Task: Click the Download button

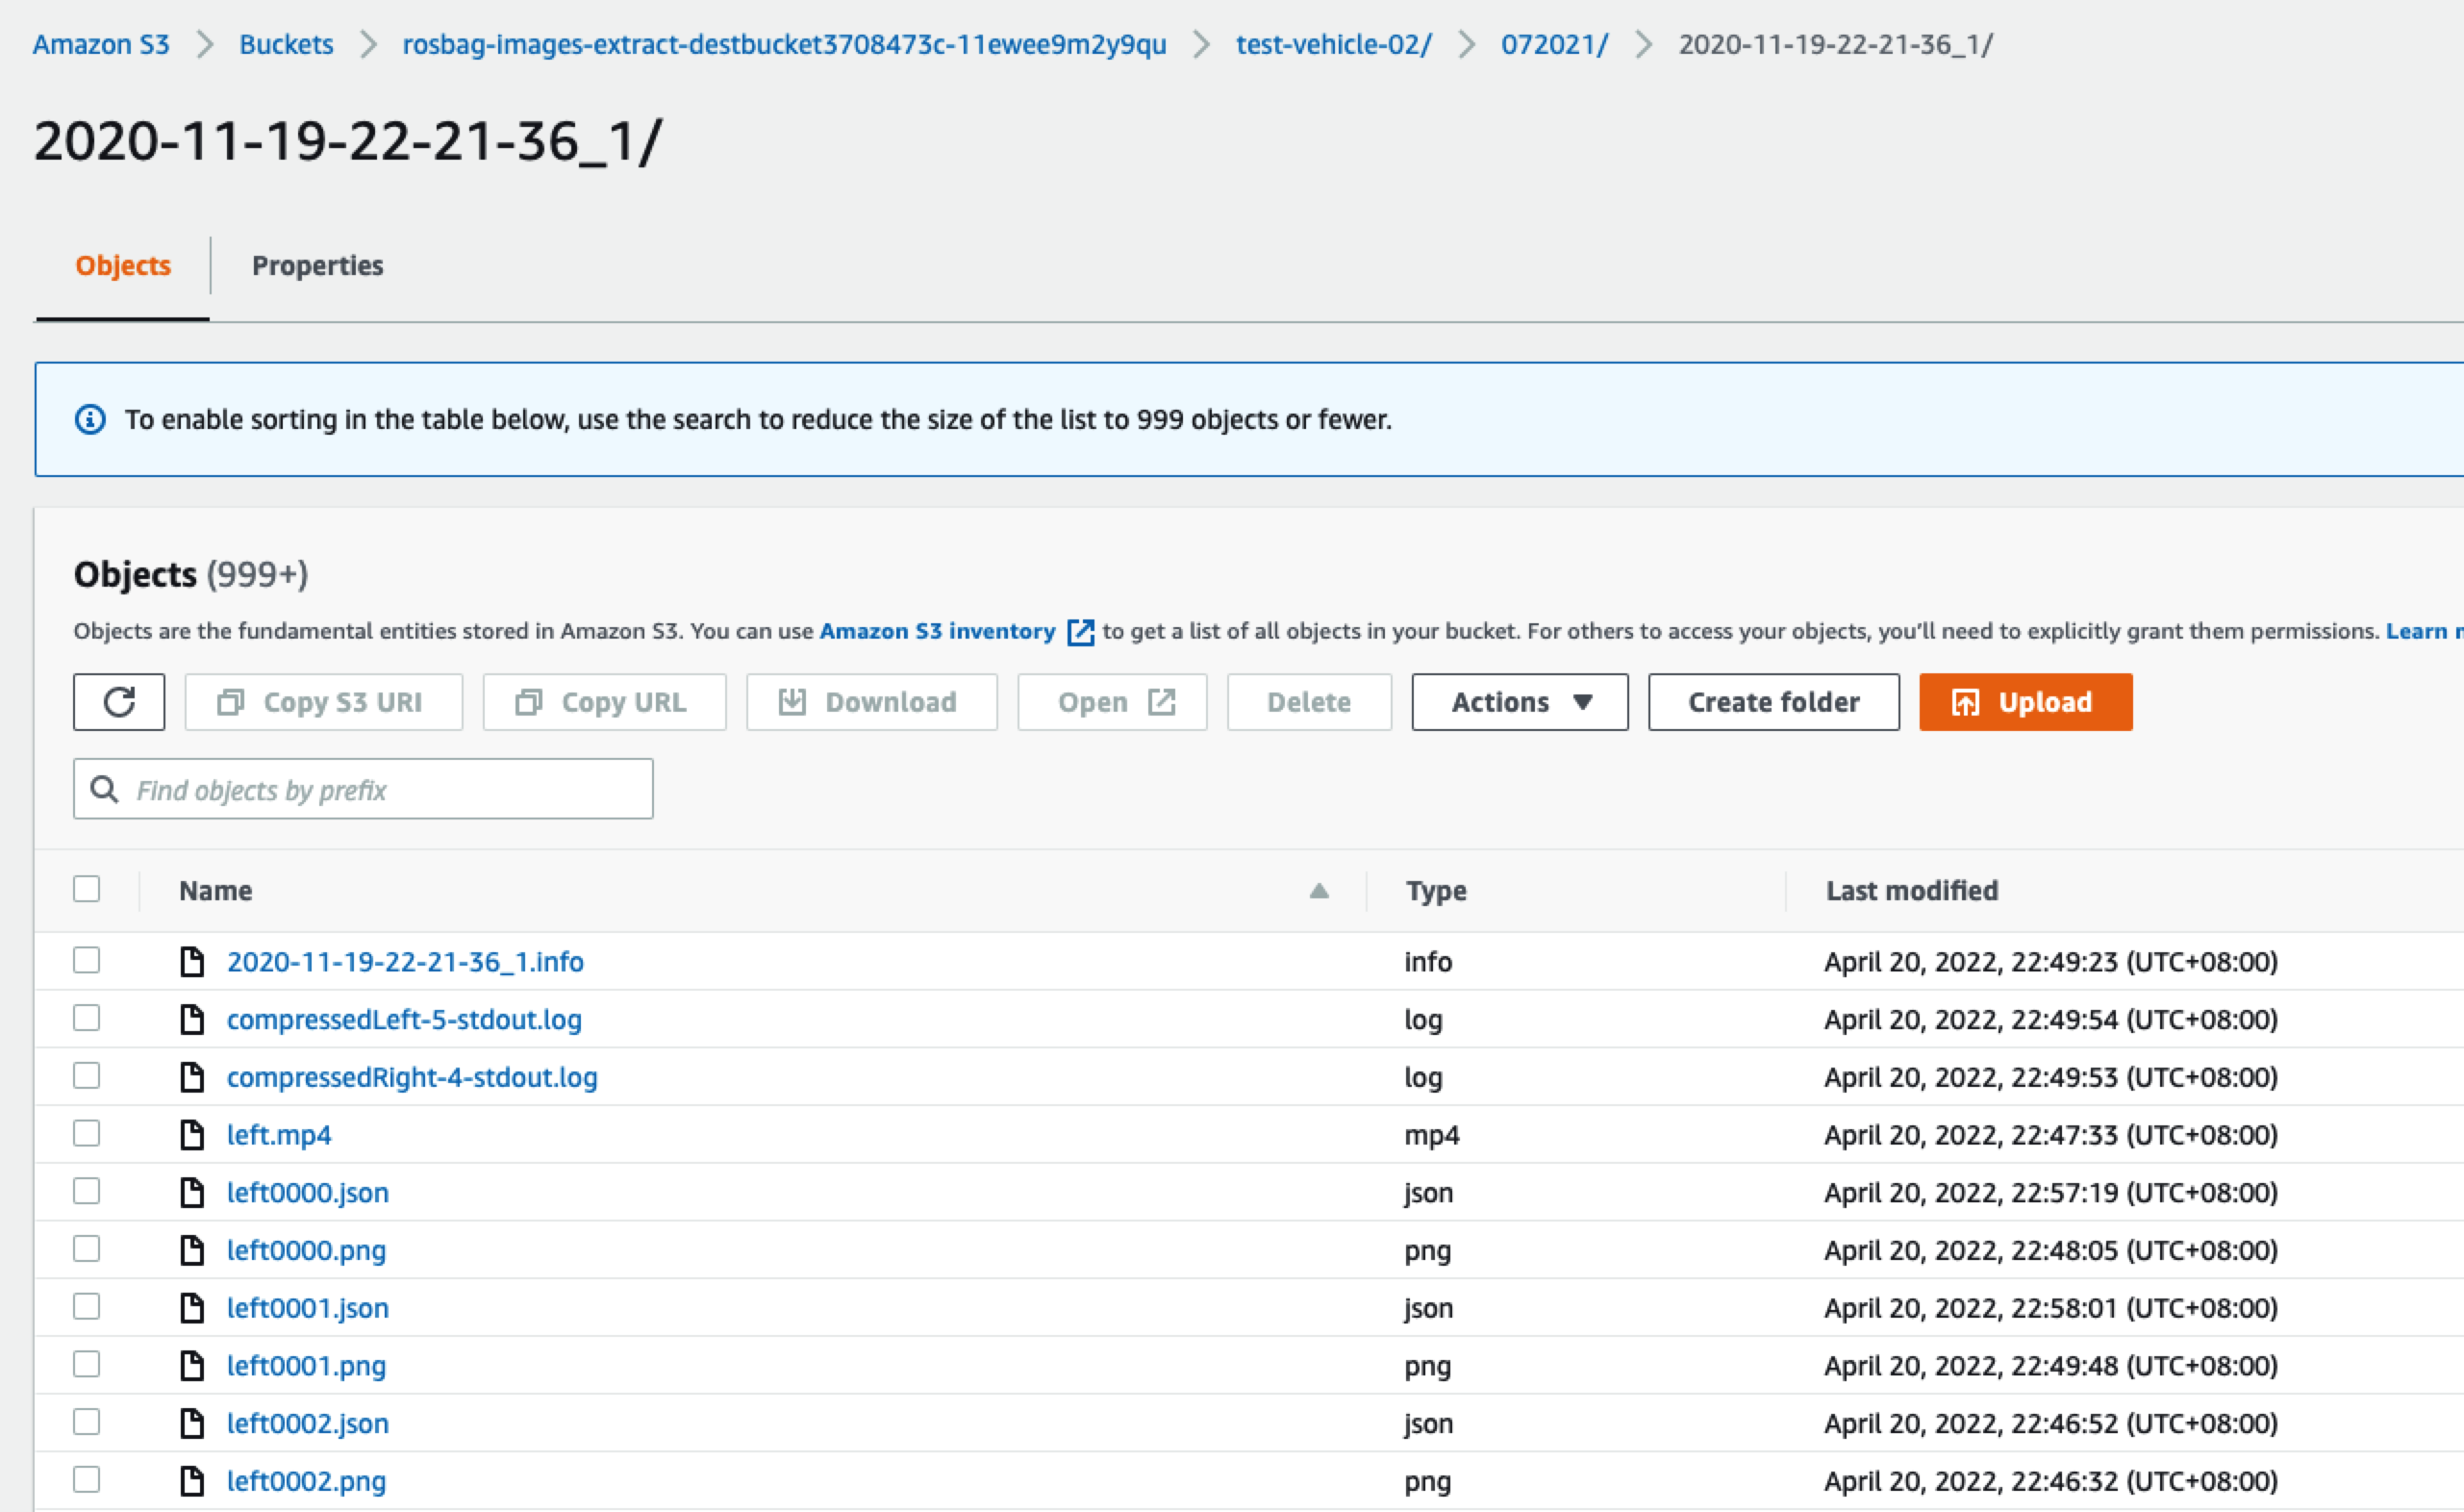Action: (871, 702)
